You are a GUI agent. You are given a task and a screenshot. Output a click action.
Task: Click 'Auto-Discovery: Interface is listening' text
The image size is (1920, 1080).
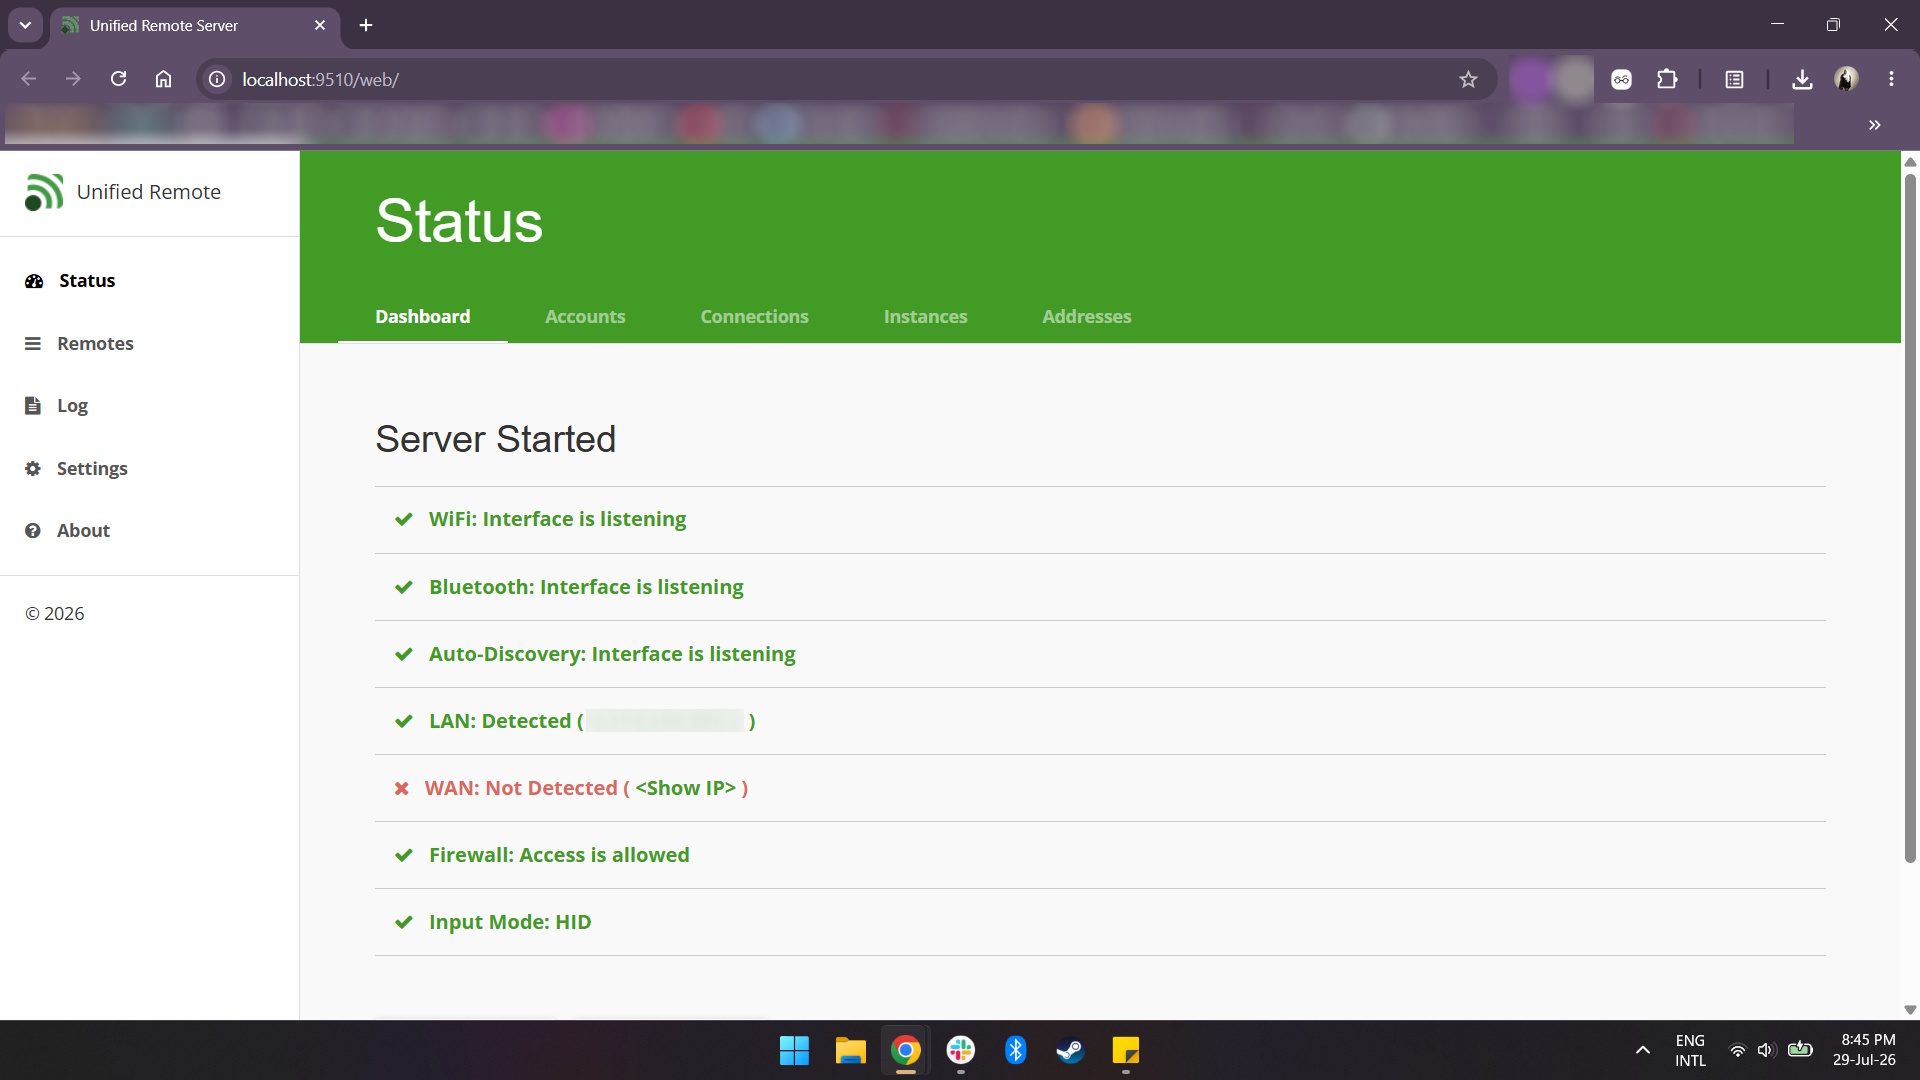tap(612, 654)
